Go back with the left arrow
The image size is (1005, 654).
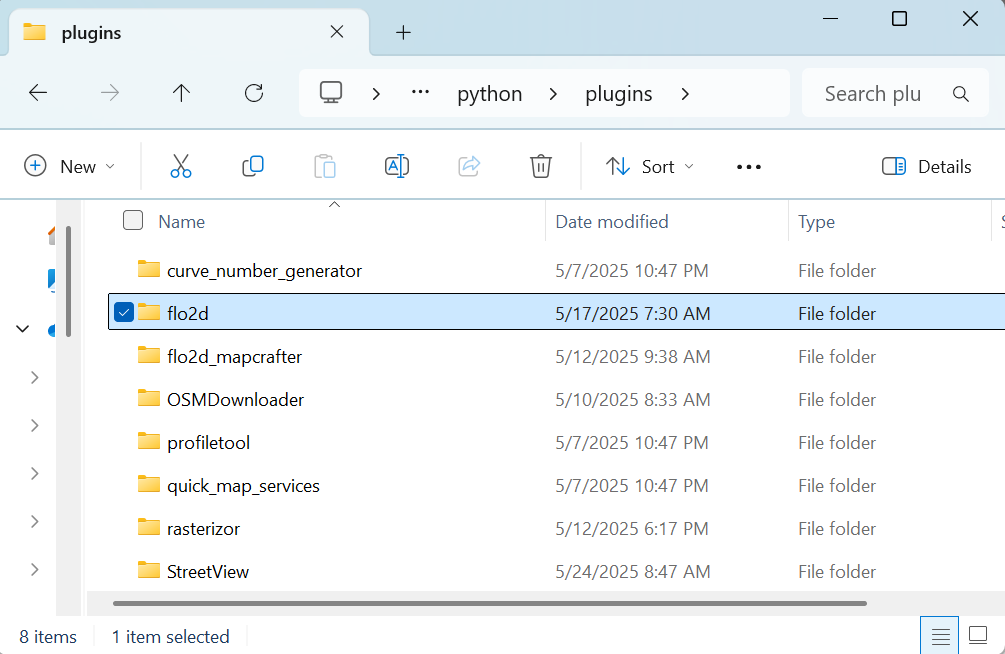(x=38, y=93)
